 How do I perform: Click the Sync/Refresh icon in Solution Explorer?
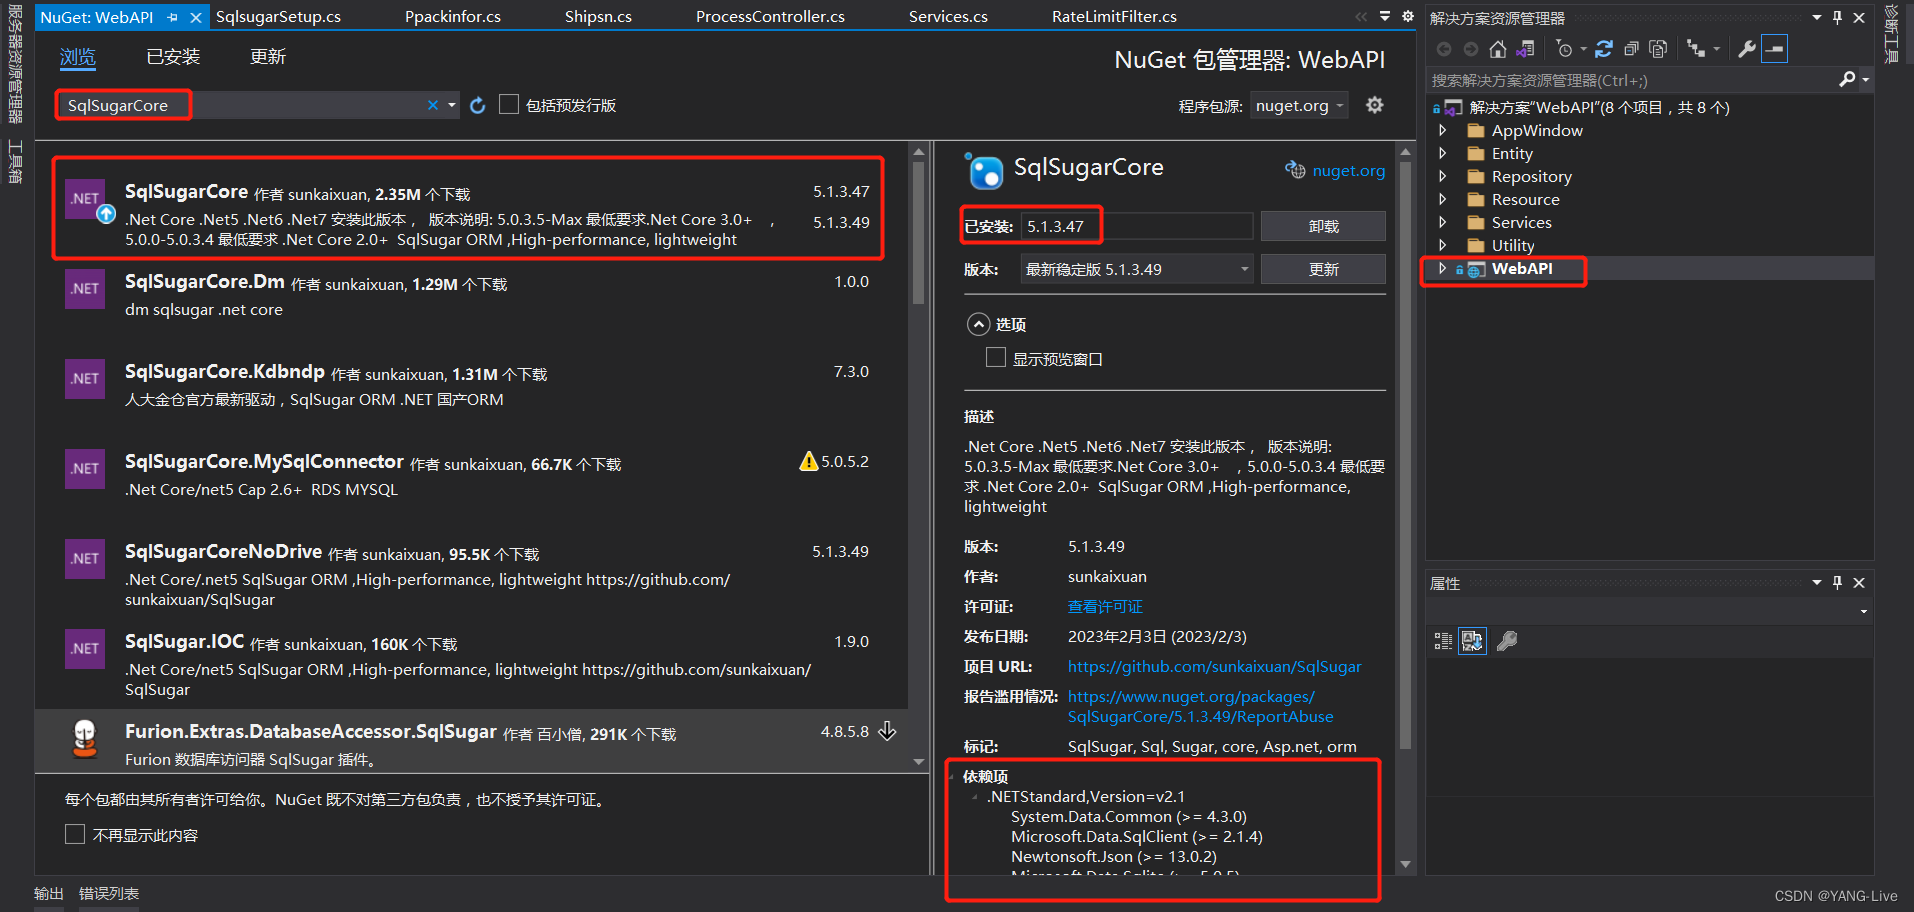1604,49
